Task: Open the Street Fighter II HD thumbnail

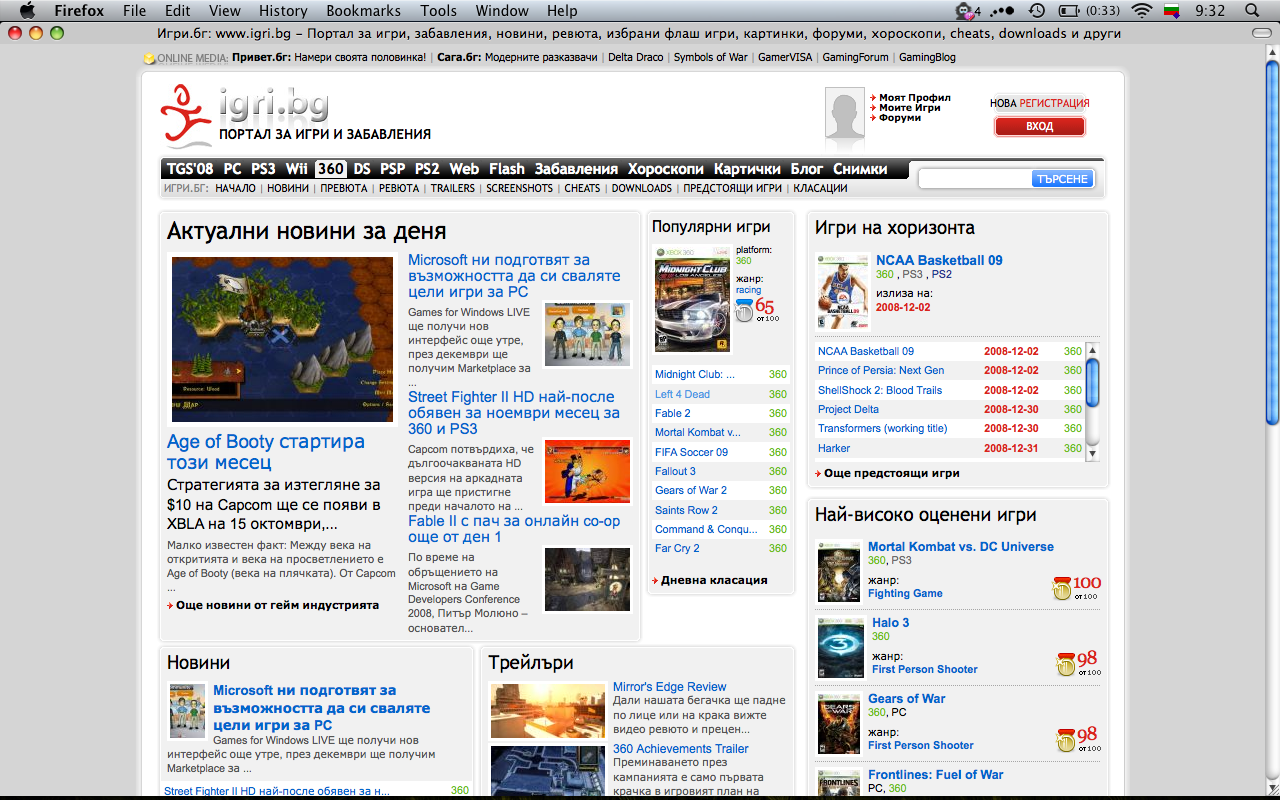Action: 588,471
